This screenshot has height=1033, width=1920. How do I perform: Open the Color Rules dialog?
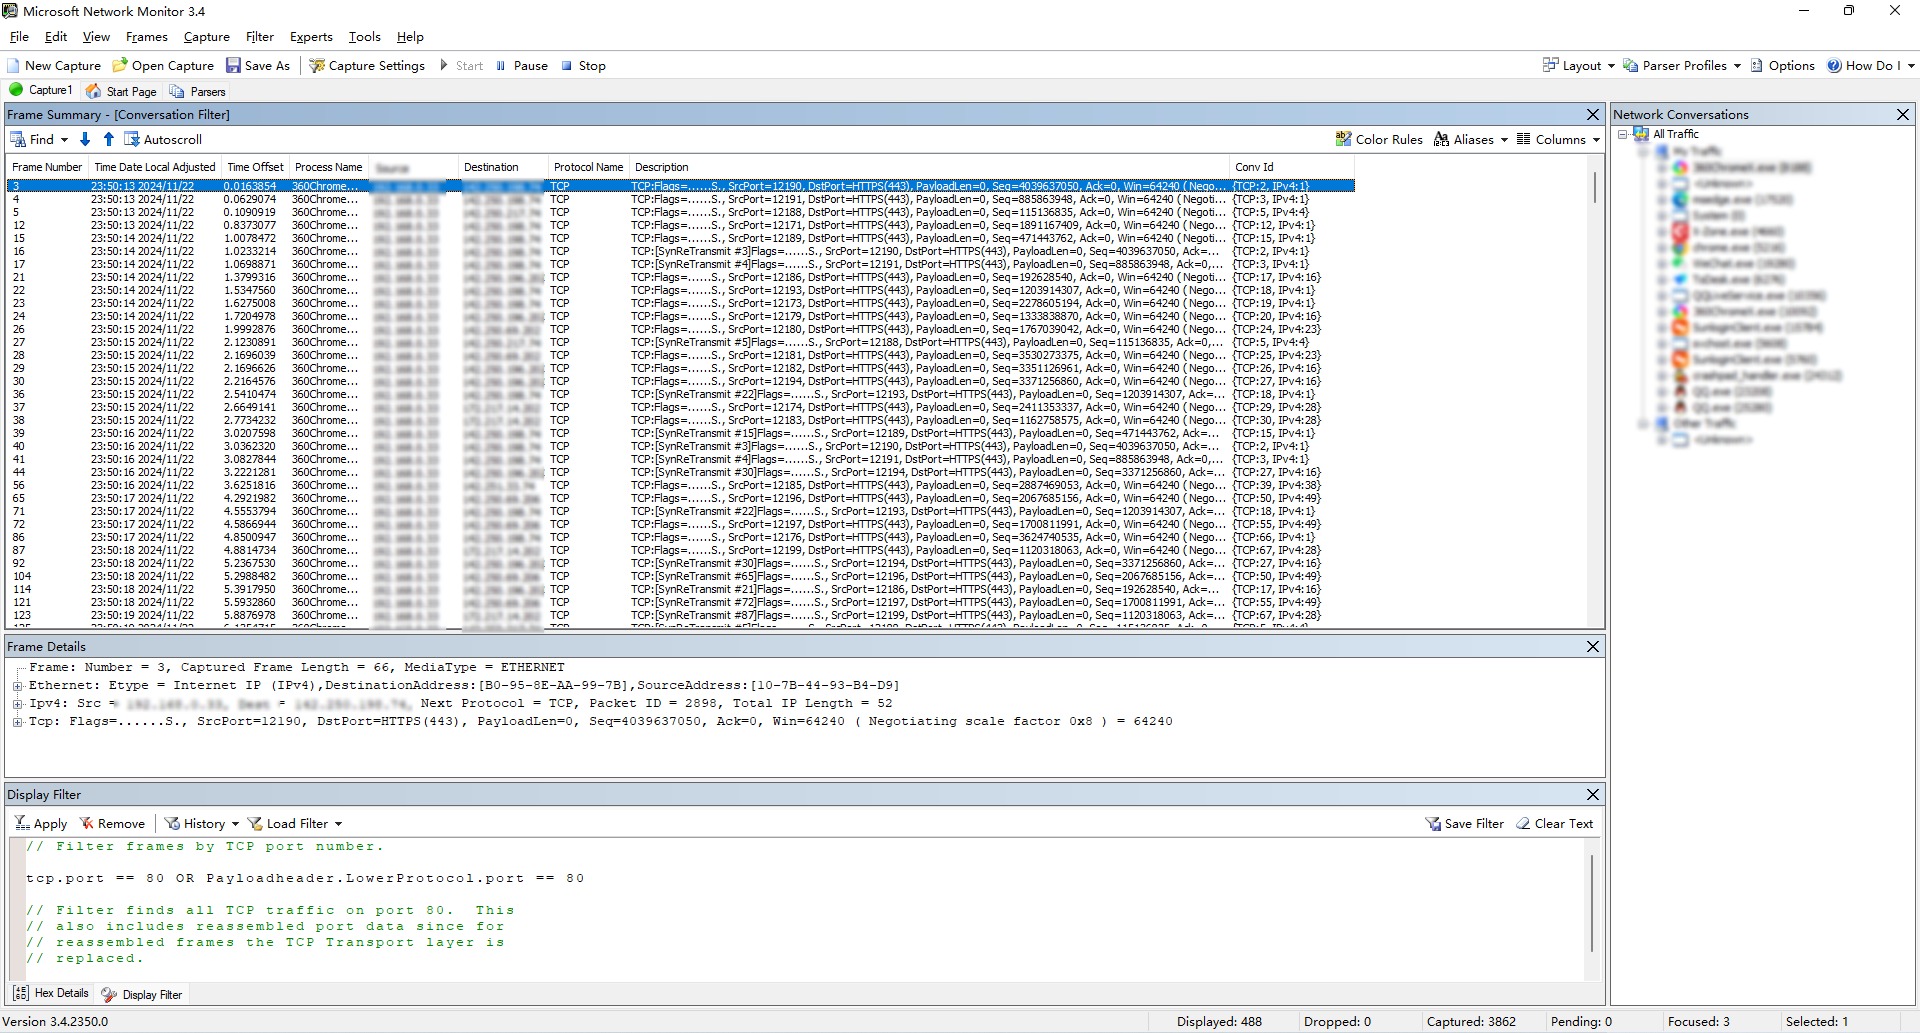pos(1379,140)
